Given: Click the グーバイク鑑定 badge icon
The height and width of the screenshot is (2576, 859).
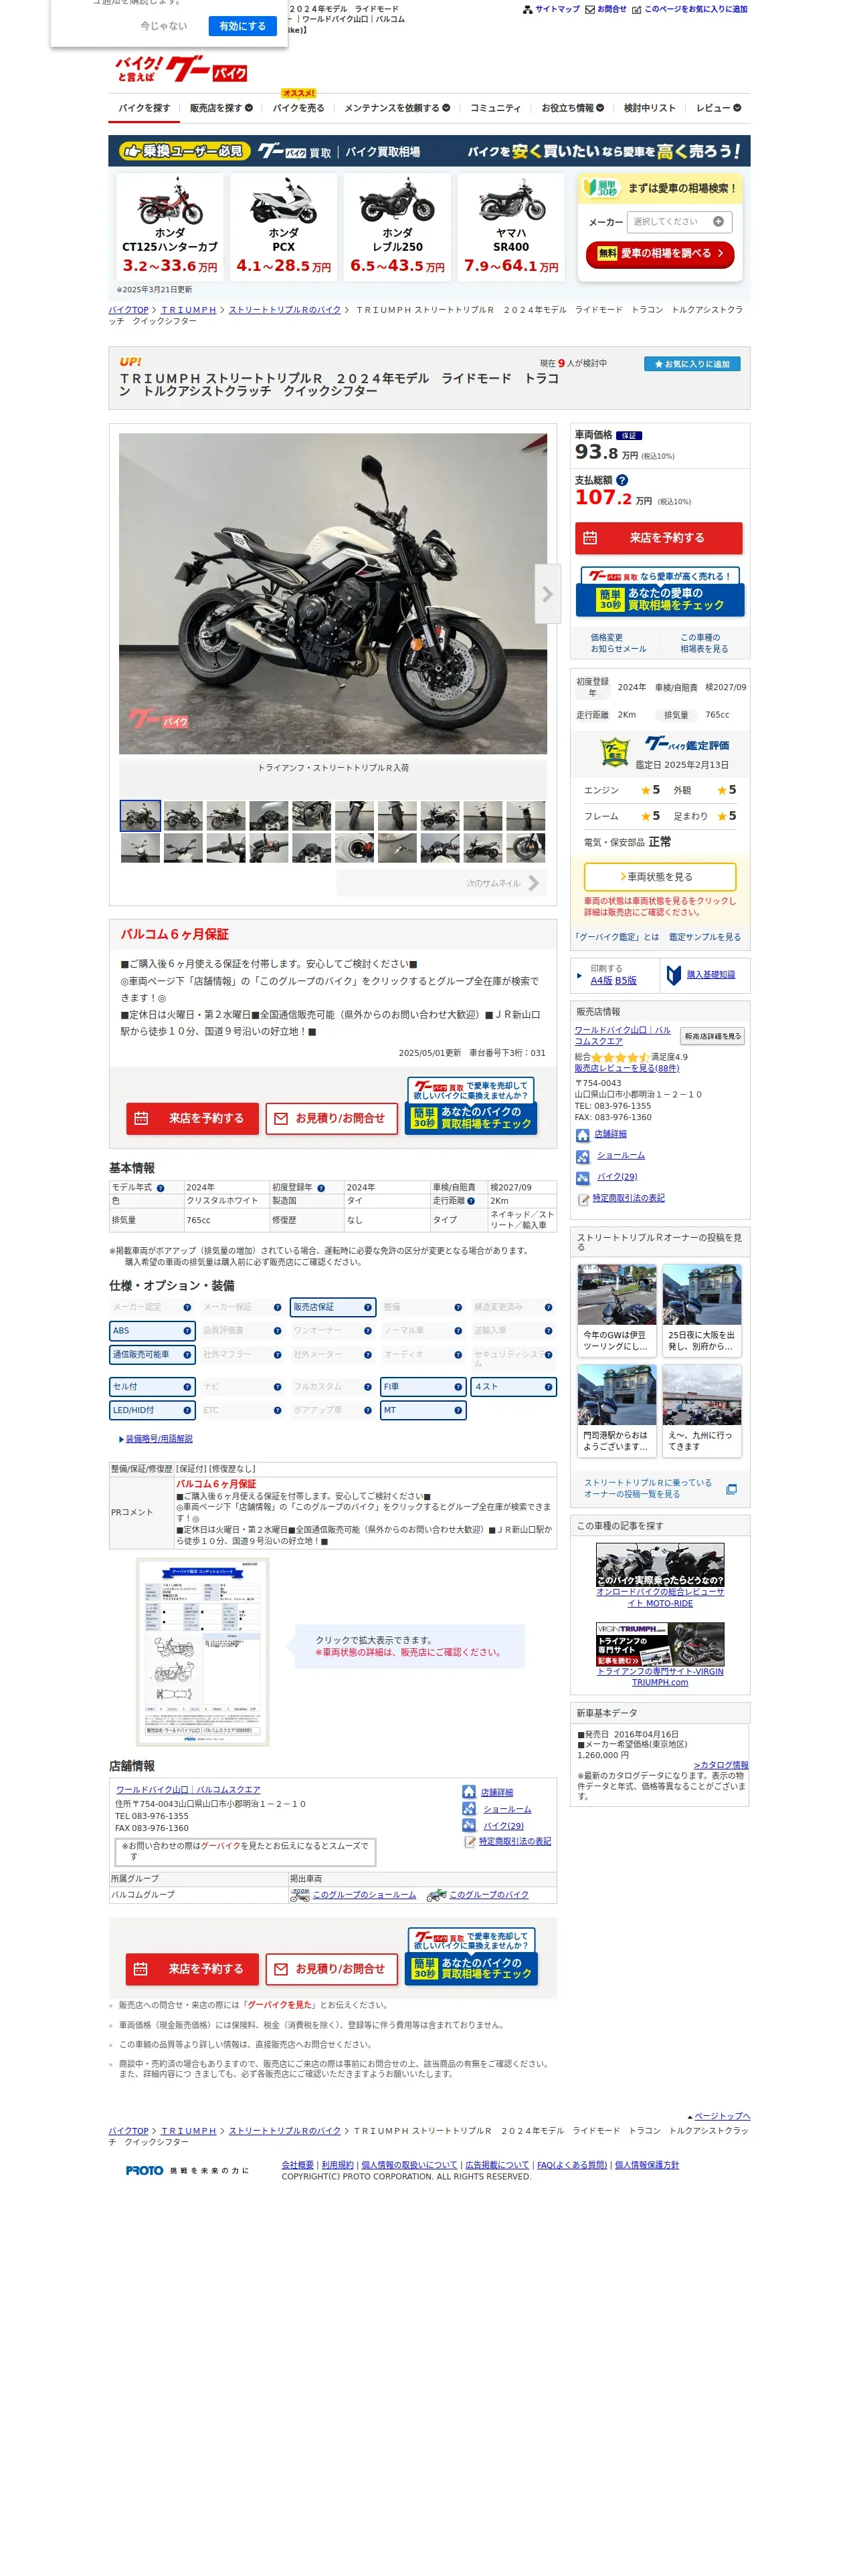Looking at the screenshot, I should [x=614, y=751].
